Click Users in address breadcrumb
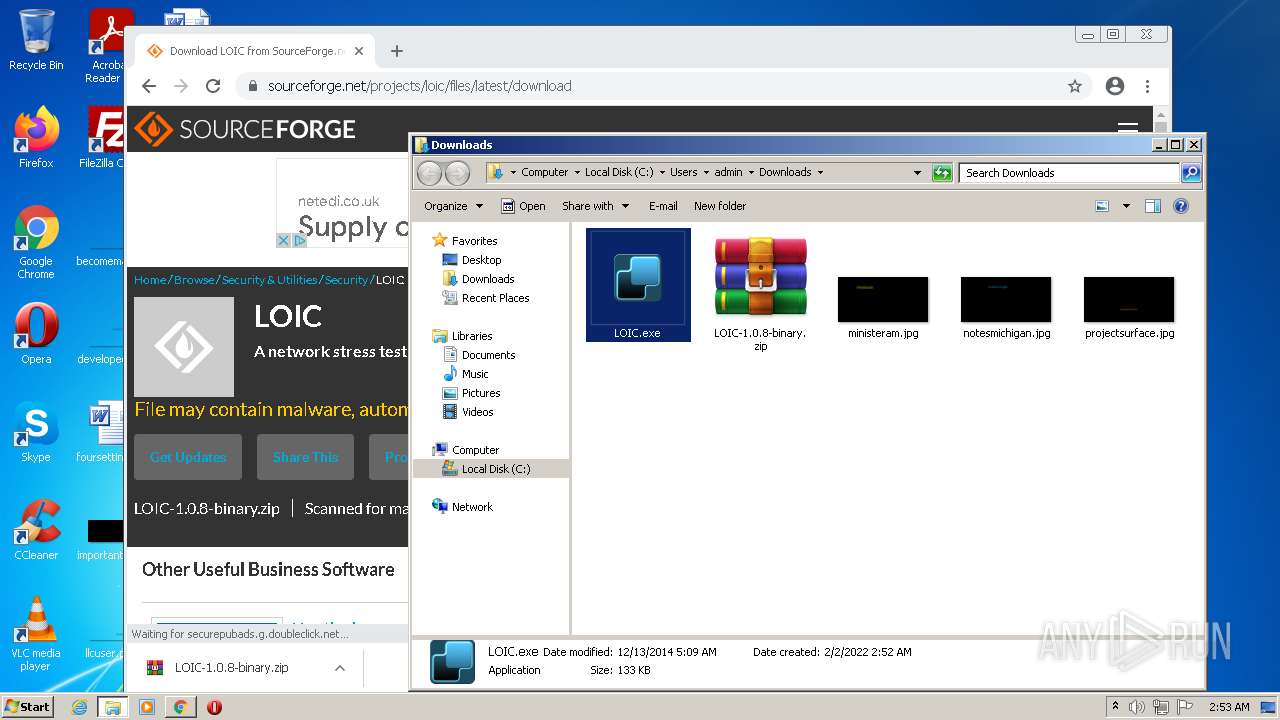Image resolution: width=1280 pixels, height=720 pixels. pos(684,172)
